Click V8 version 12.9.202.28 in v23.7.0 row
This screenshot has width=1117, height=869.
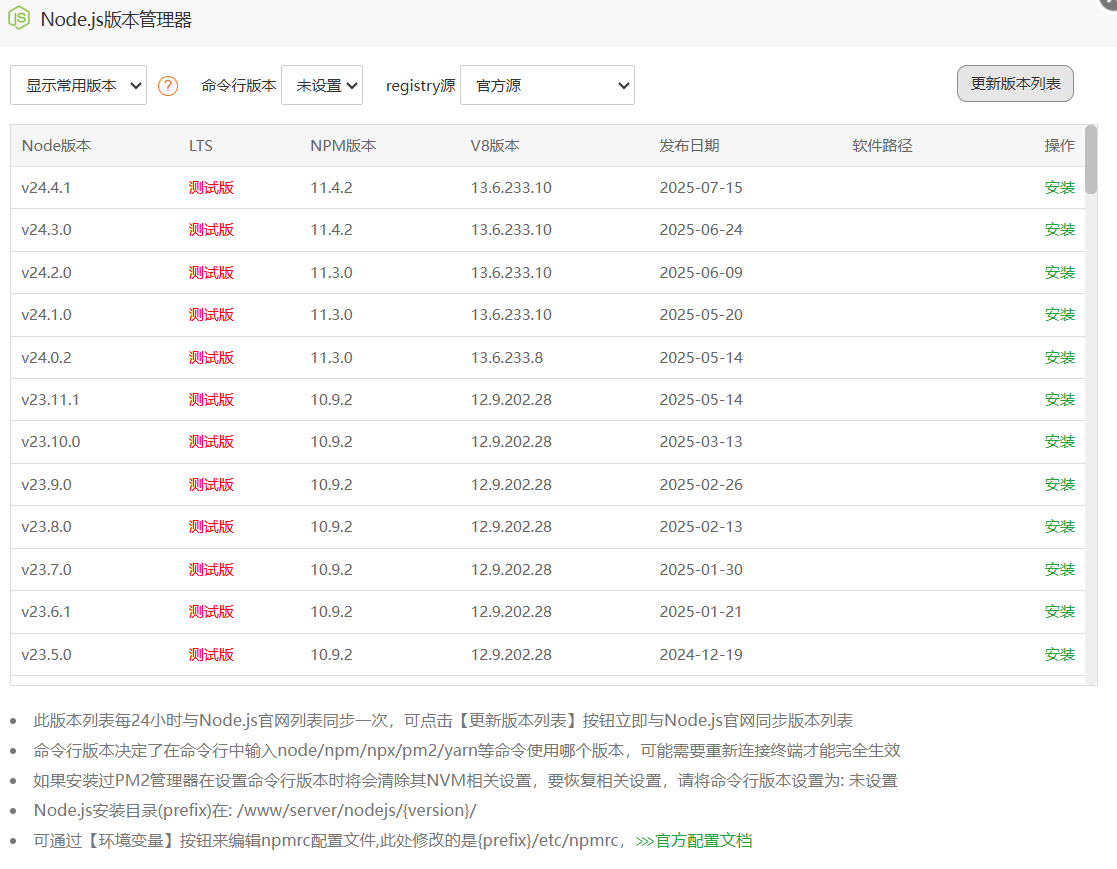pyautogui.click(x=511, y=569)
